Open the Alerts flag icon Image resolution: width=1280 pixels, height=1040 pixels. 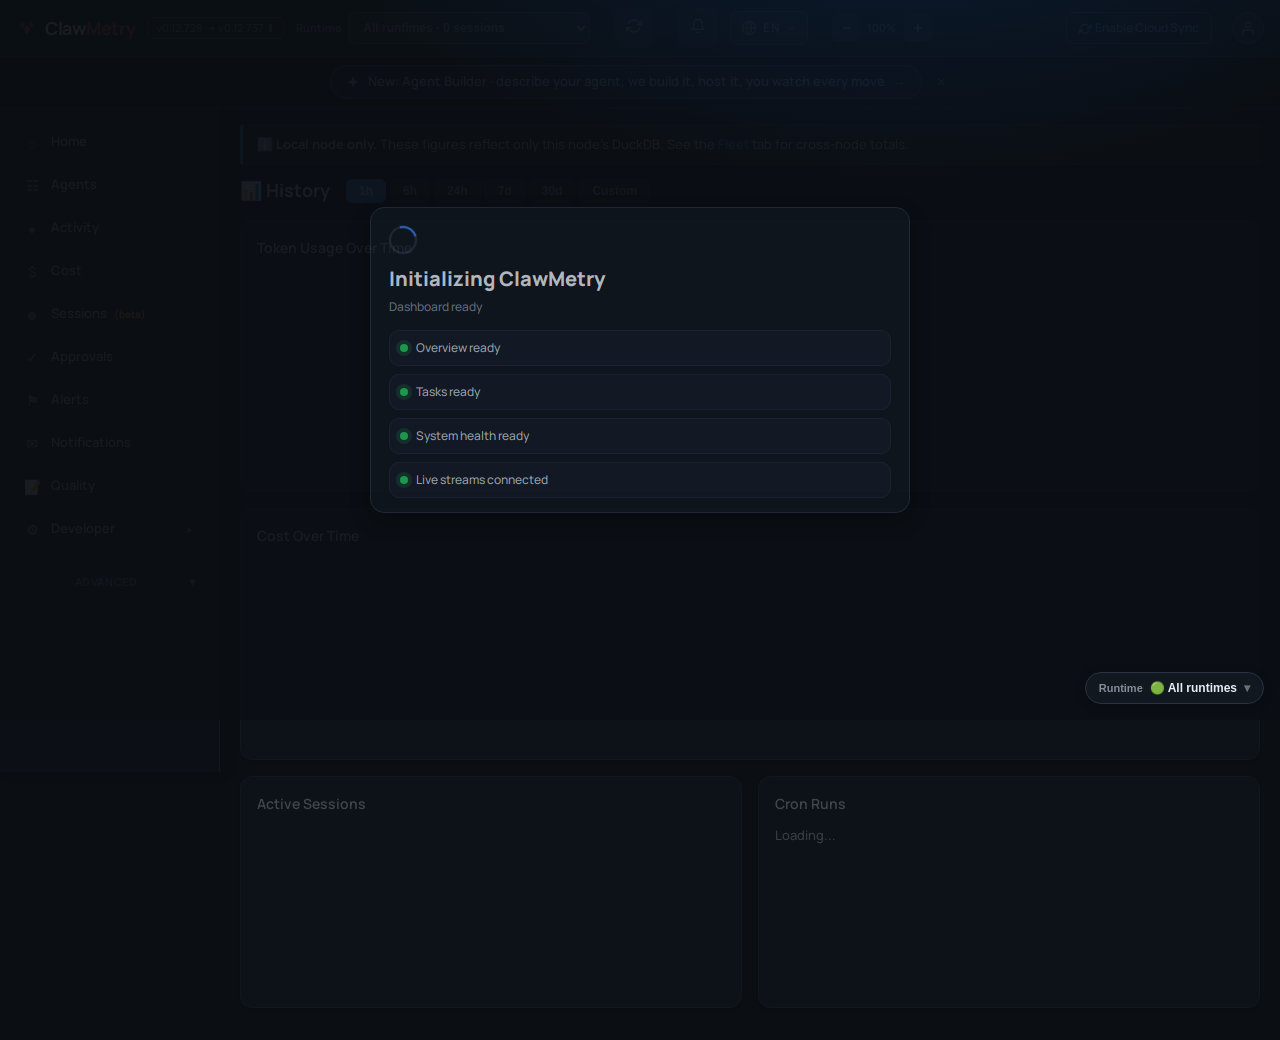32,400
